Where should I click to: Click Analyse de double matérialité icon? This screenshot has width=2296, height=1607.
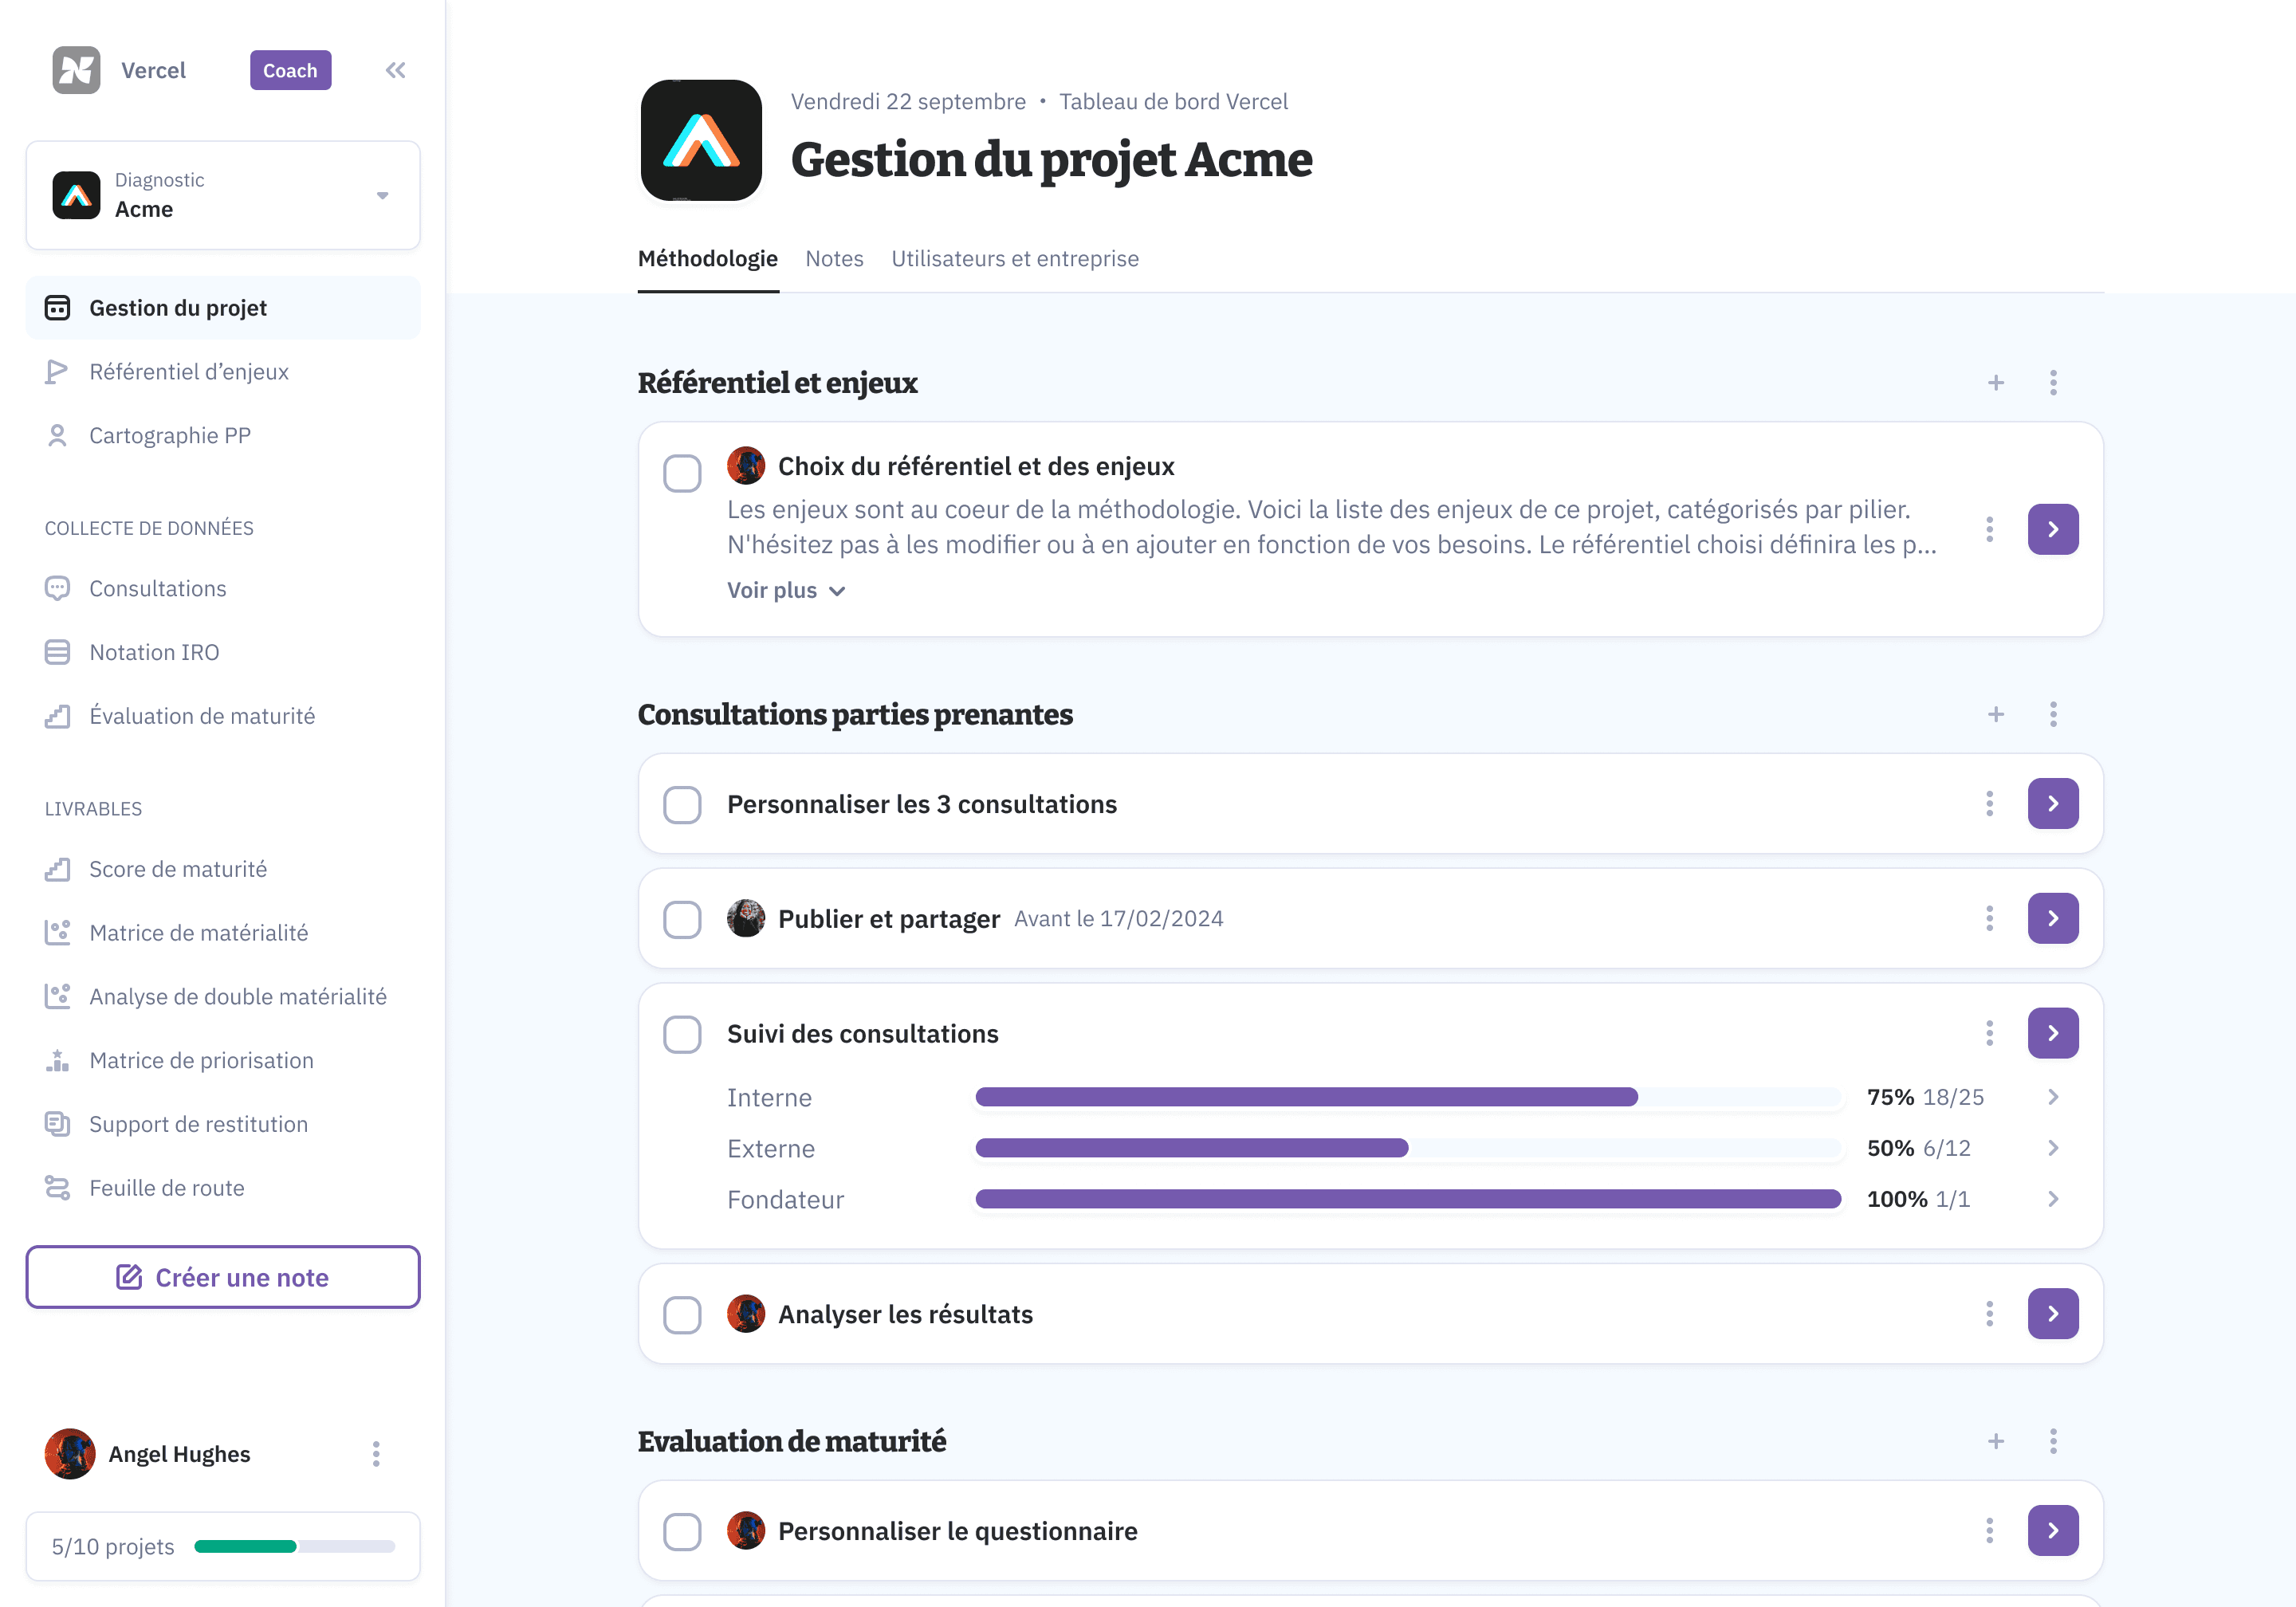pyautogui.click(x=57, y=997)
